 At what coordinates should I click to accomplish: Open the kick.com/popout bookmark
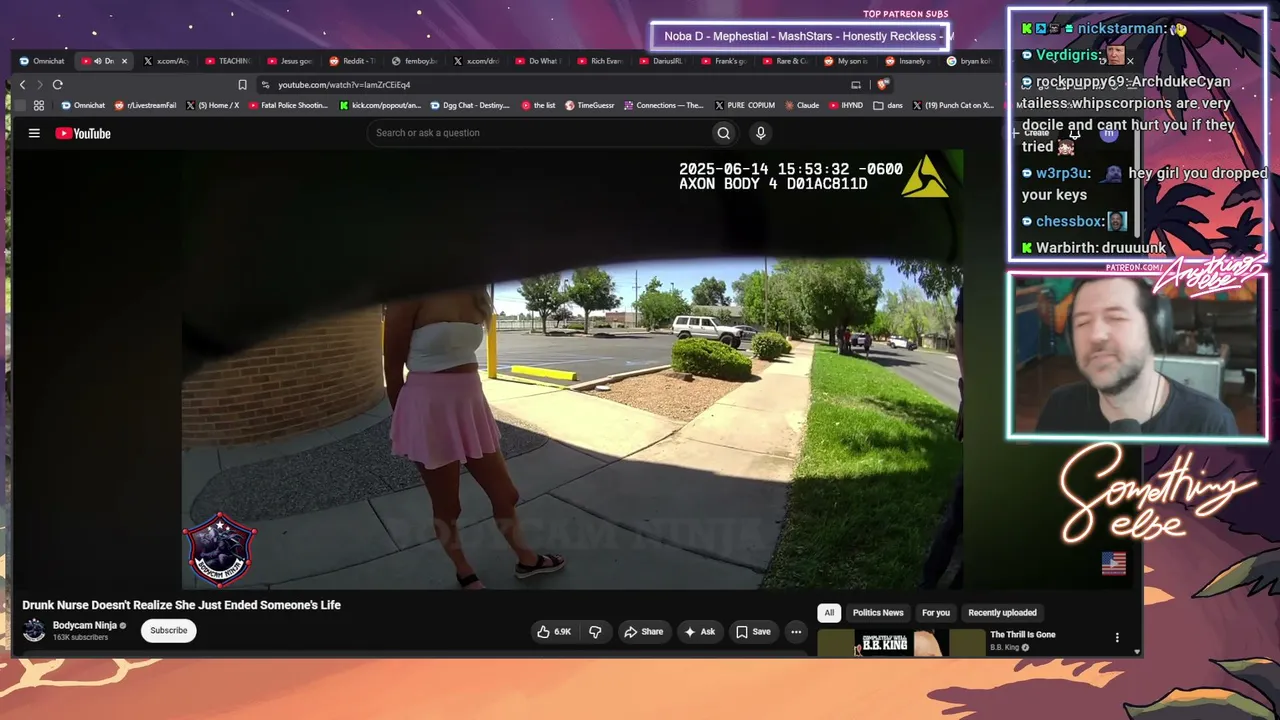381,105
